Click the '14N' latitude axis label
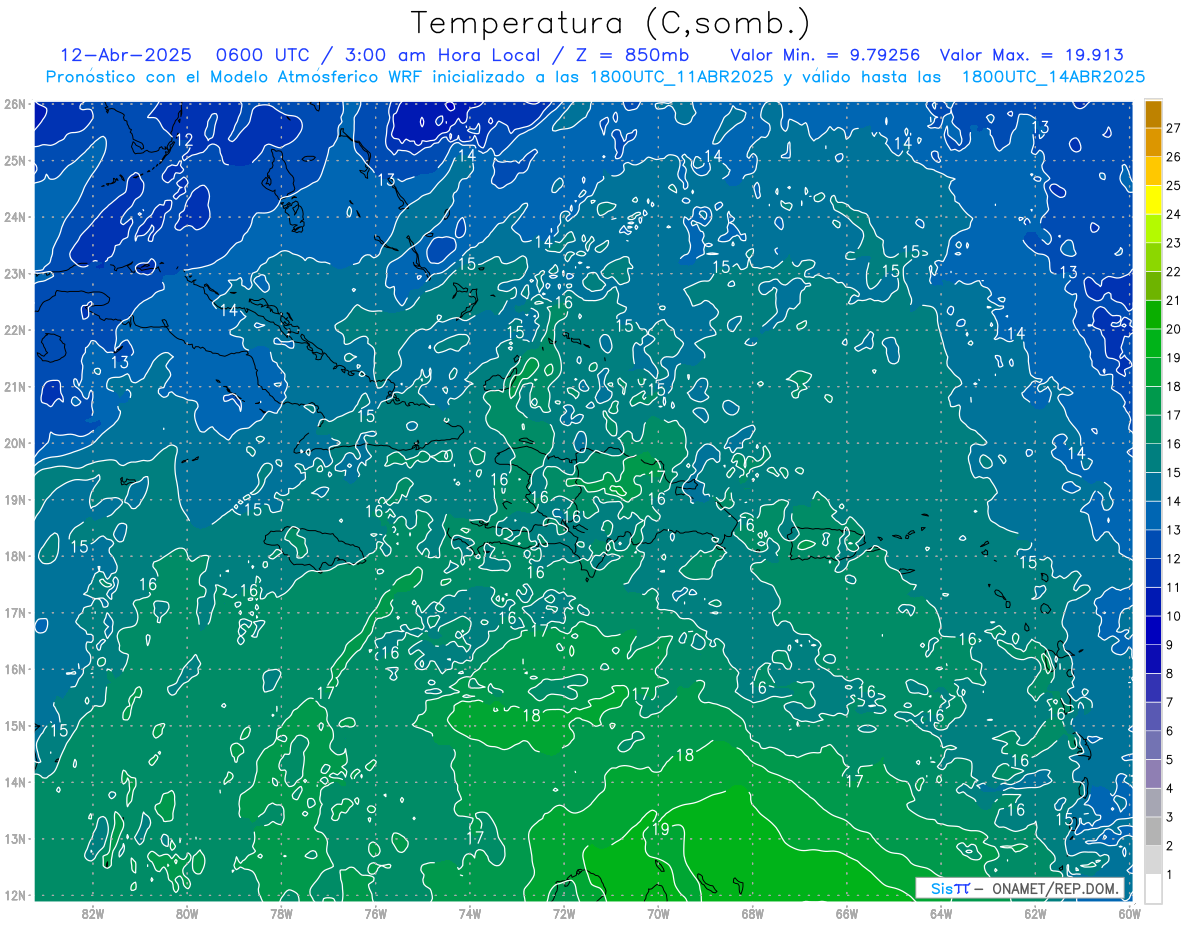The image size is (1200, 927). pyautogui.click(x=14, y=782)
